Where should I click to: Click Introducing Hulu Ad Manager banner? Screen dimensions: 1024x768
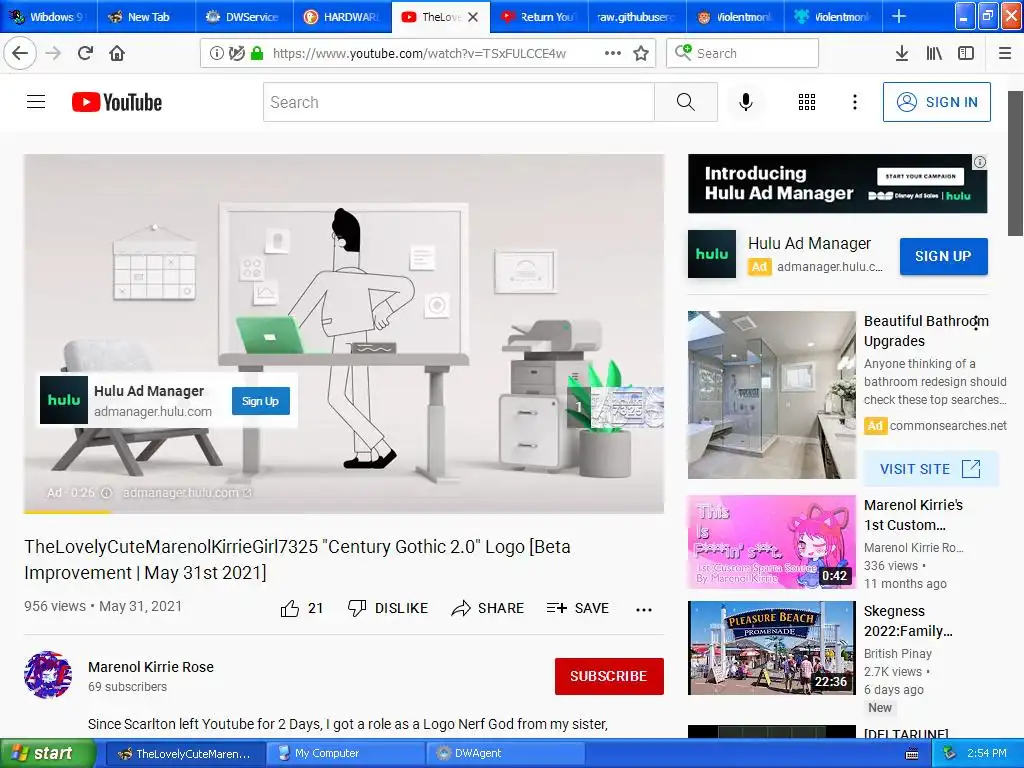pos(837,184)
